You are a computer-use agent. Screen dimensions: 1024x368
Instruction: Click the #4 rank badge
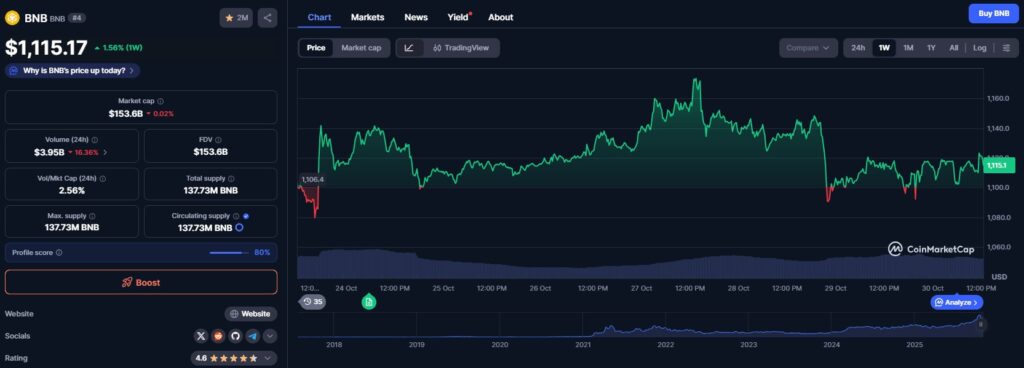pyautogui.click(x=78, y=18)
